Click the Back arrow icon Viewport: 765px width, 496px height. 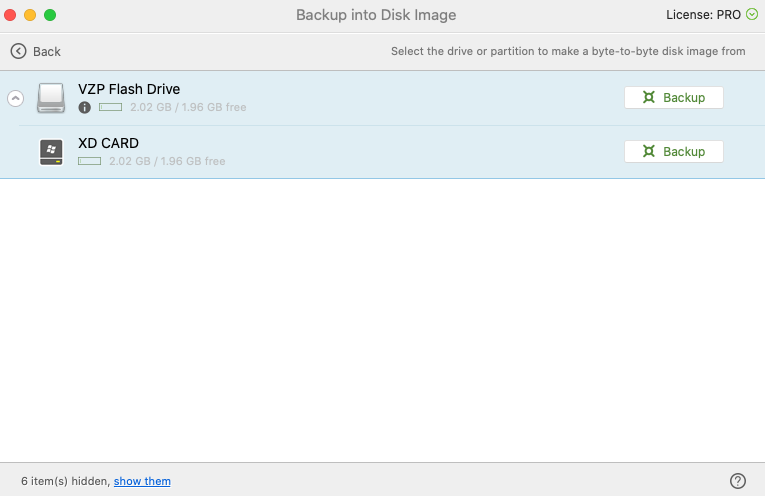(18, 51)
